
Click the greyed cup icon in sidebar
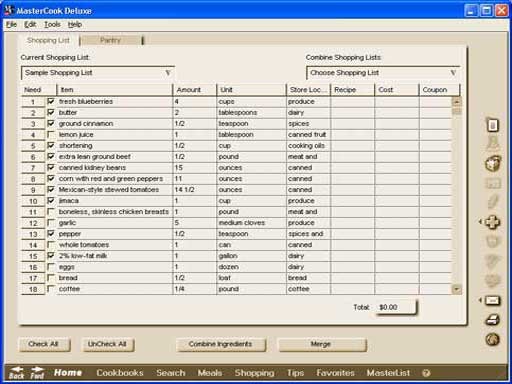(x=492, y=241)
